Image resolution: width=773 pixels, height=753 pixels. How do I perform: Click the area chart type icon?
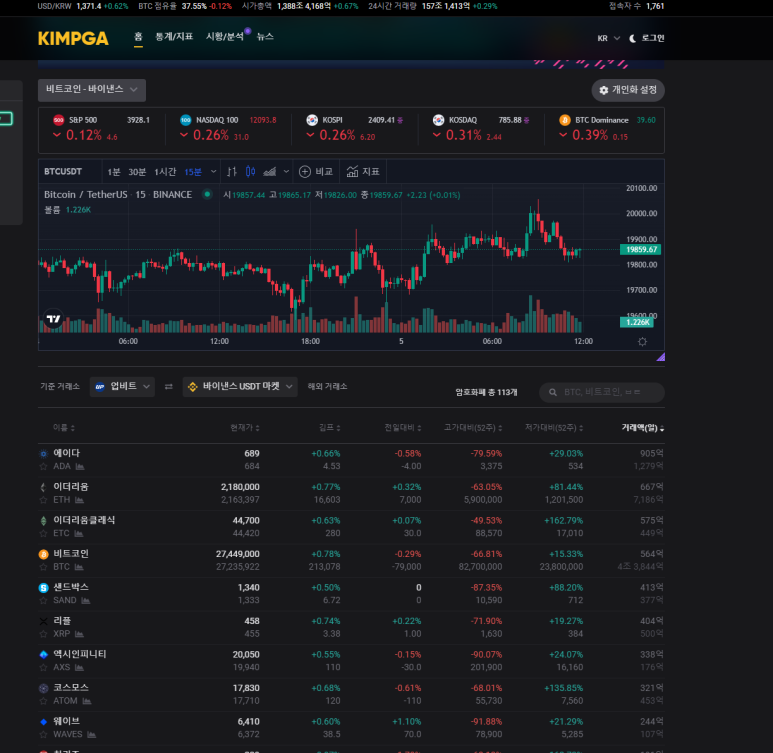[269, 171]
